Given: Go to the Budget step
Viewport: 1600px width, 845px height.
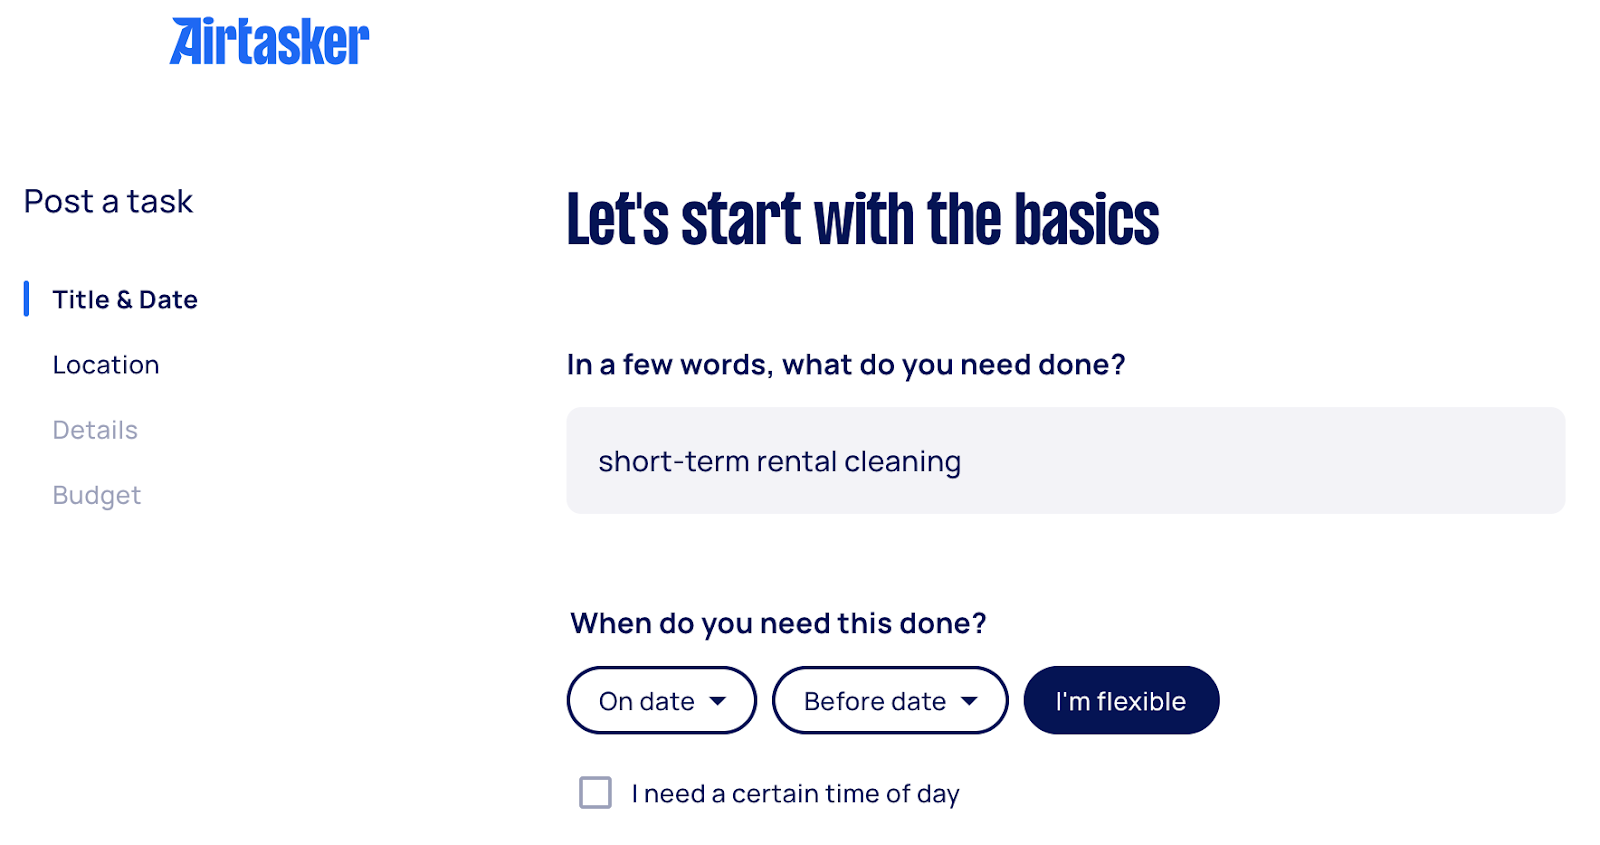Looking at the screenshot, I should click(96, 494).
